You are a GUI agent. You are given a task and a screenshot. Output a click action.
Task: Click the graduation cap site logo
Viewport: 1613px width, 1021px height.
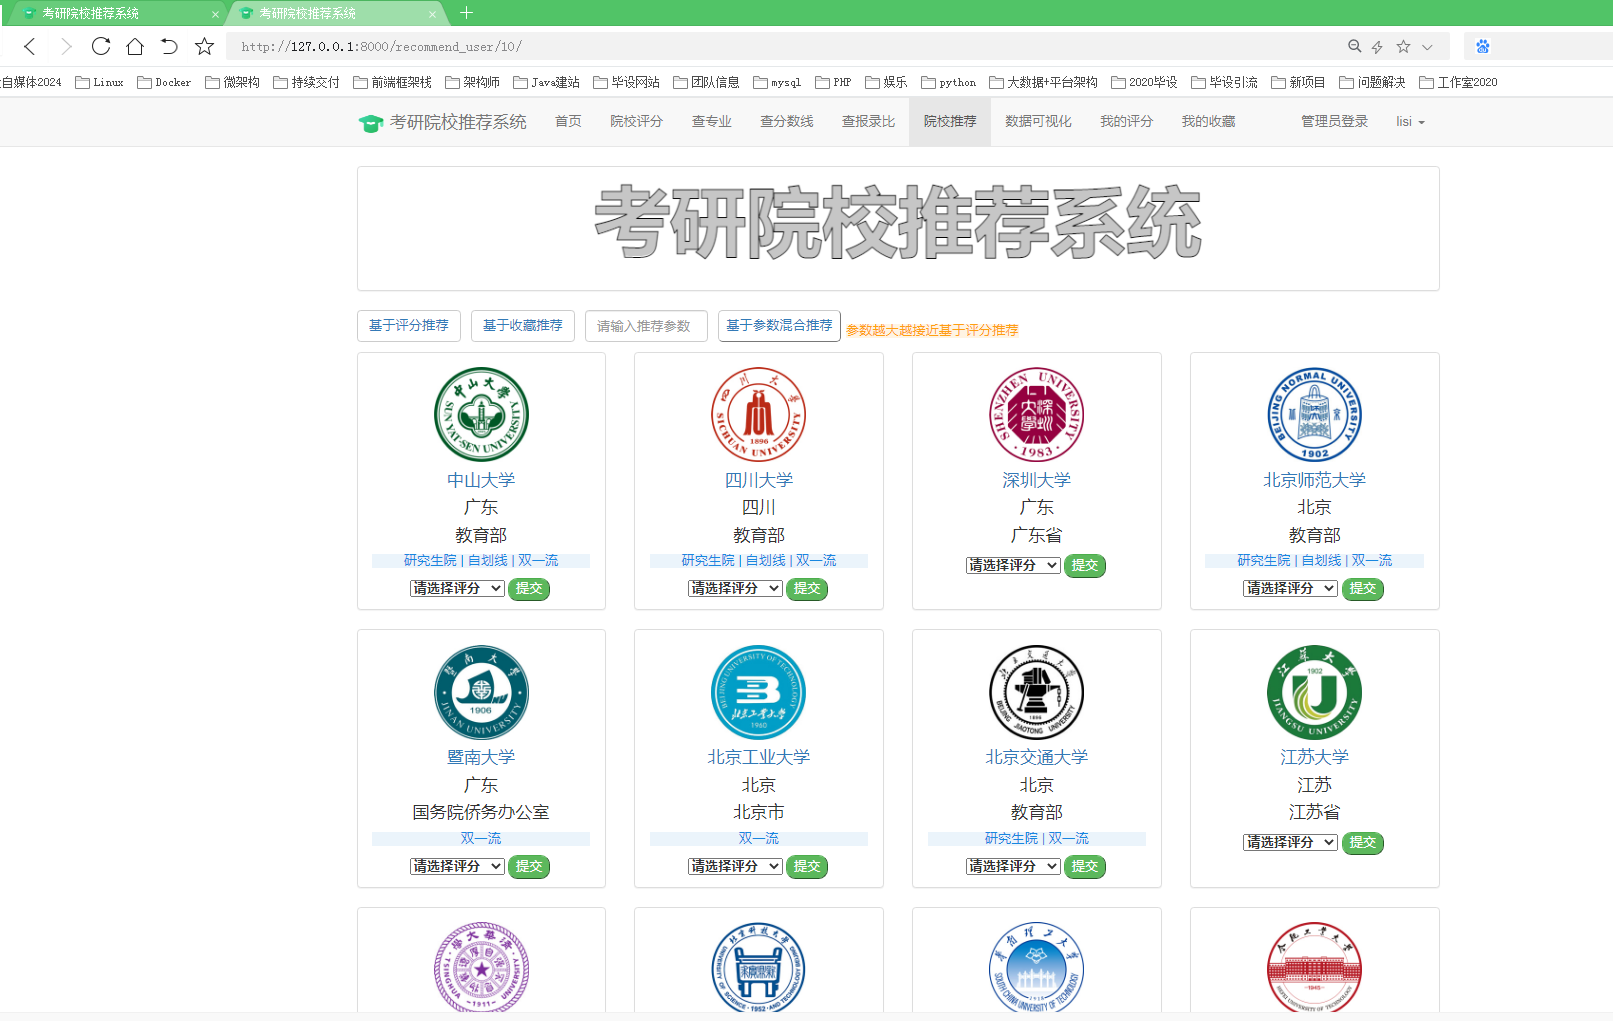[x=371, y=123]
